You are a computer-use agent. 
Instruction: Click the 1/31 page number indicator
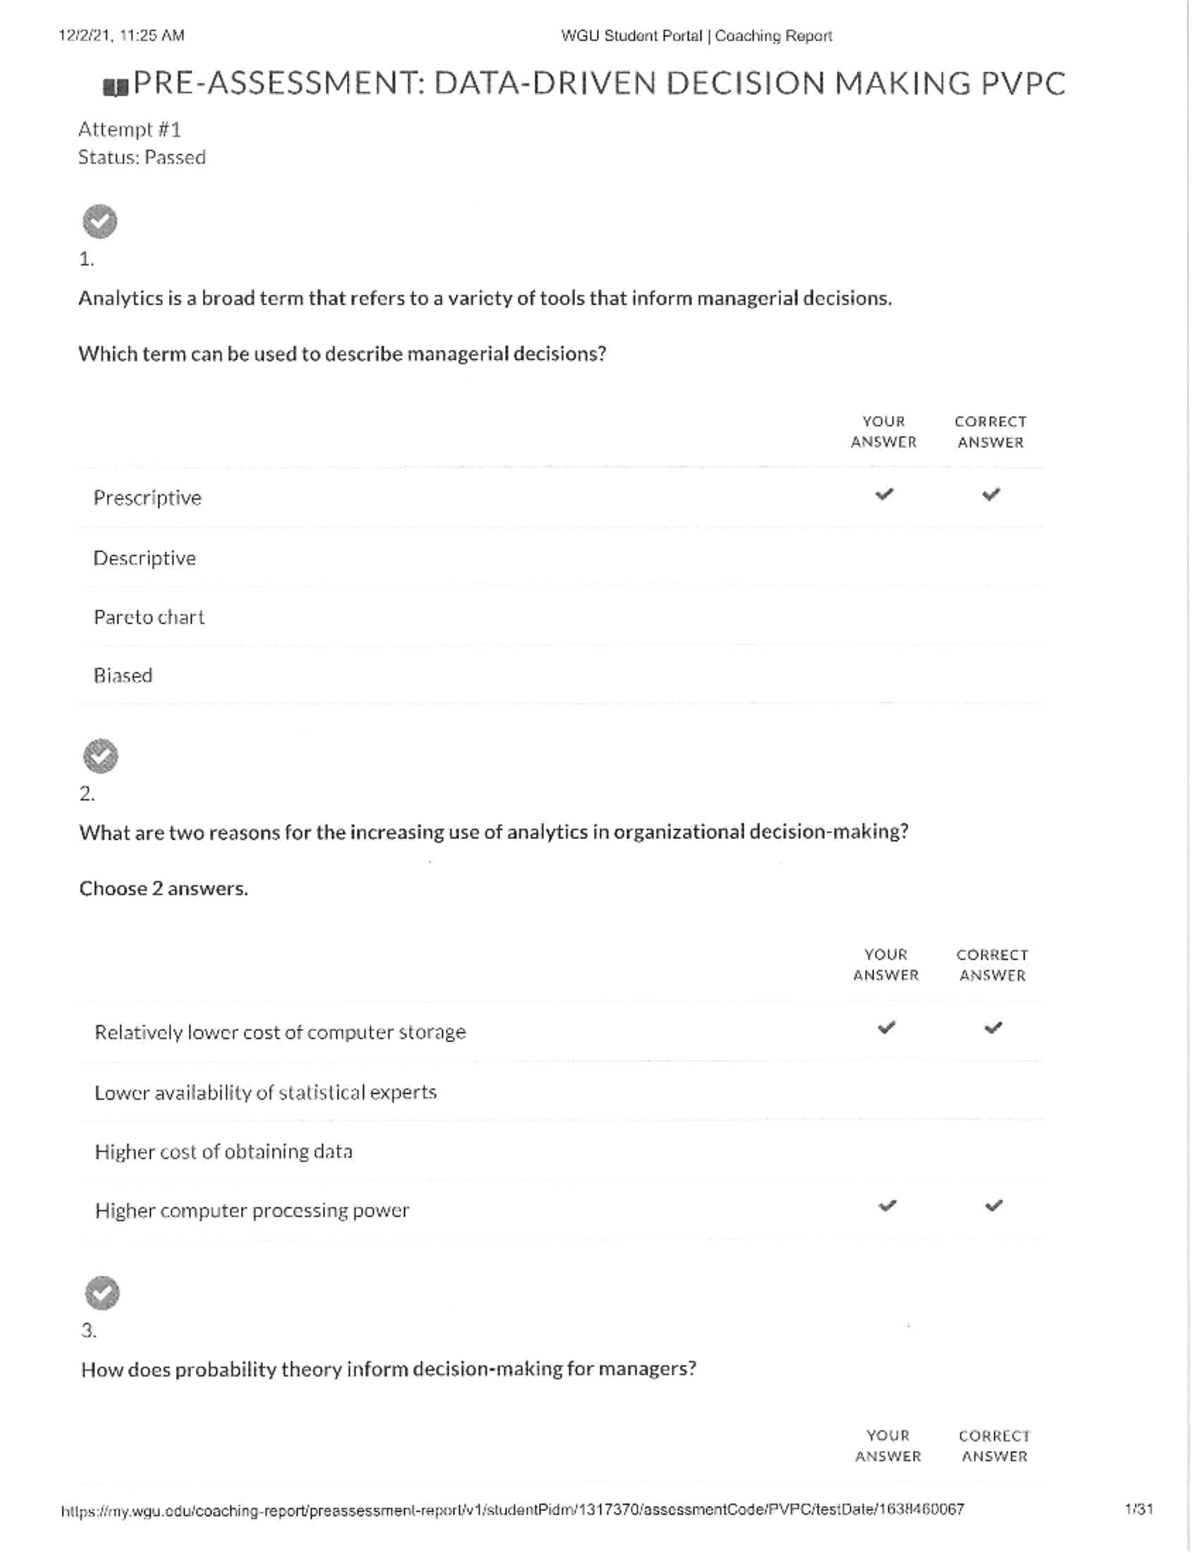(x=1138, y=1509)
